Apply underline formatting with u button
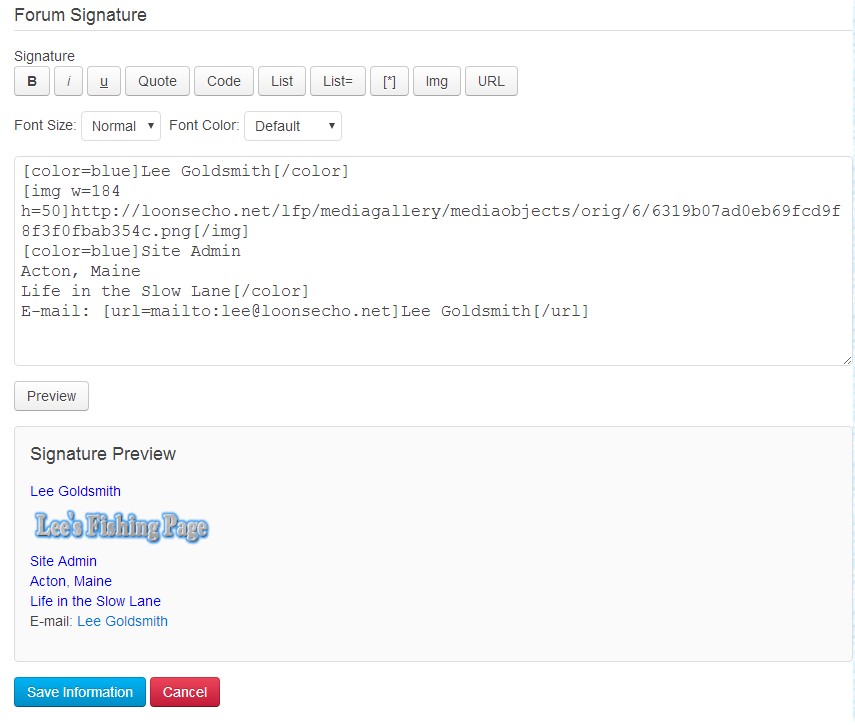This screenshot has height=725, width=855. (x=104, y=82)
